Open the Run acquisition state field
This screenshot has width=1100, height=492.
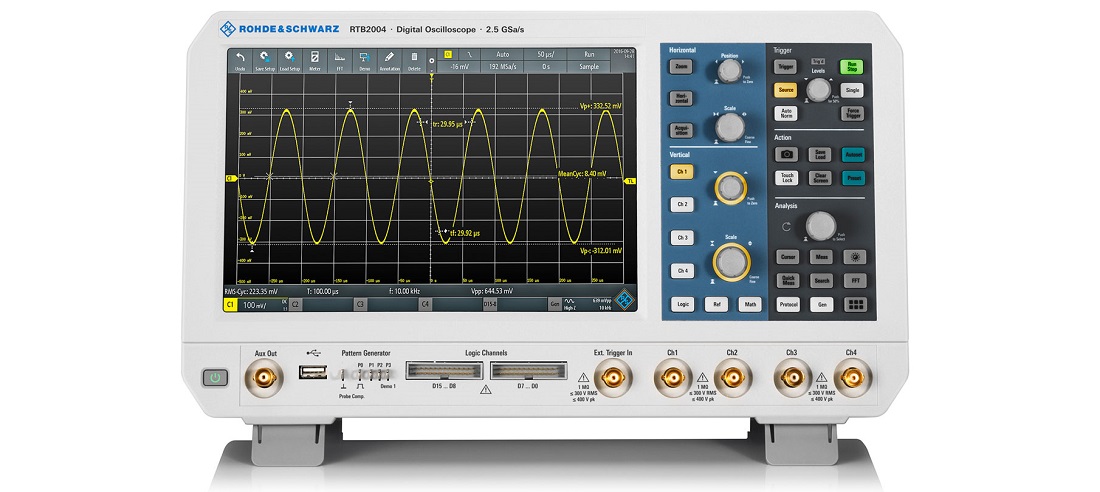pyautogui.click(x=589, y=54)
